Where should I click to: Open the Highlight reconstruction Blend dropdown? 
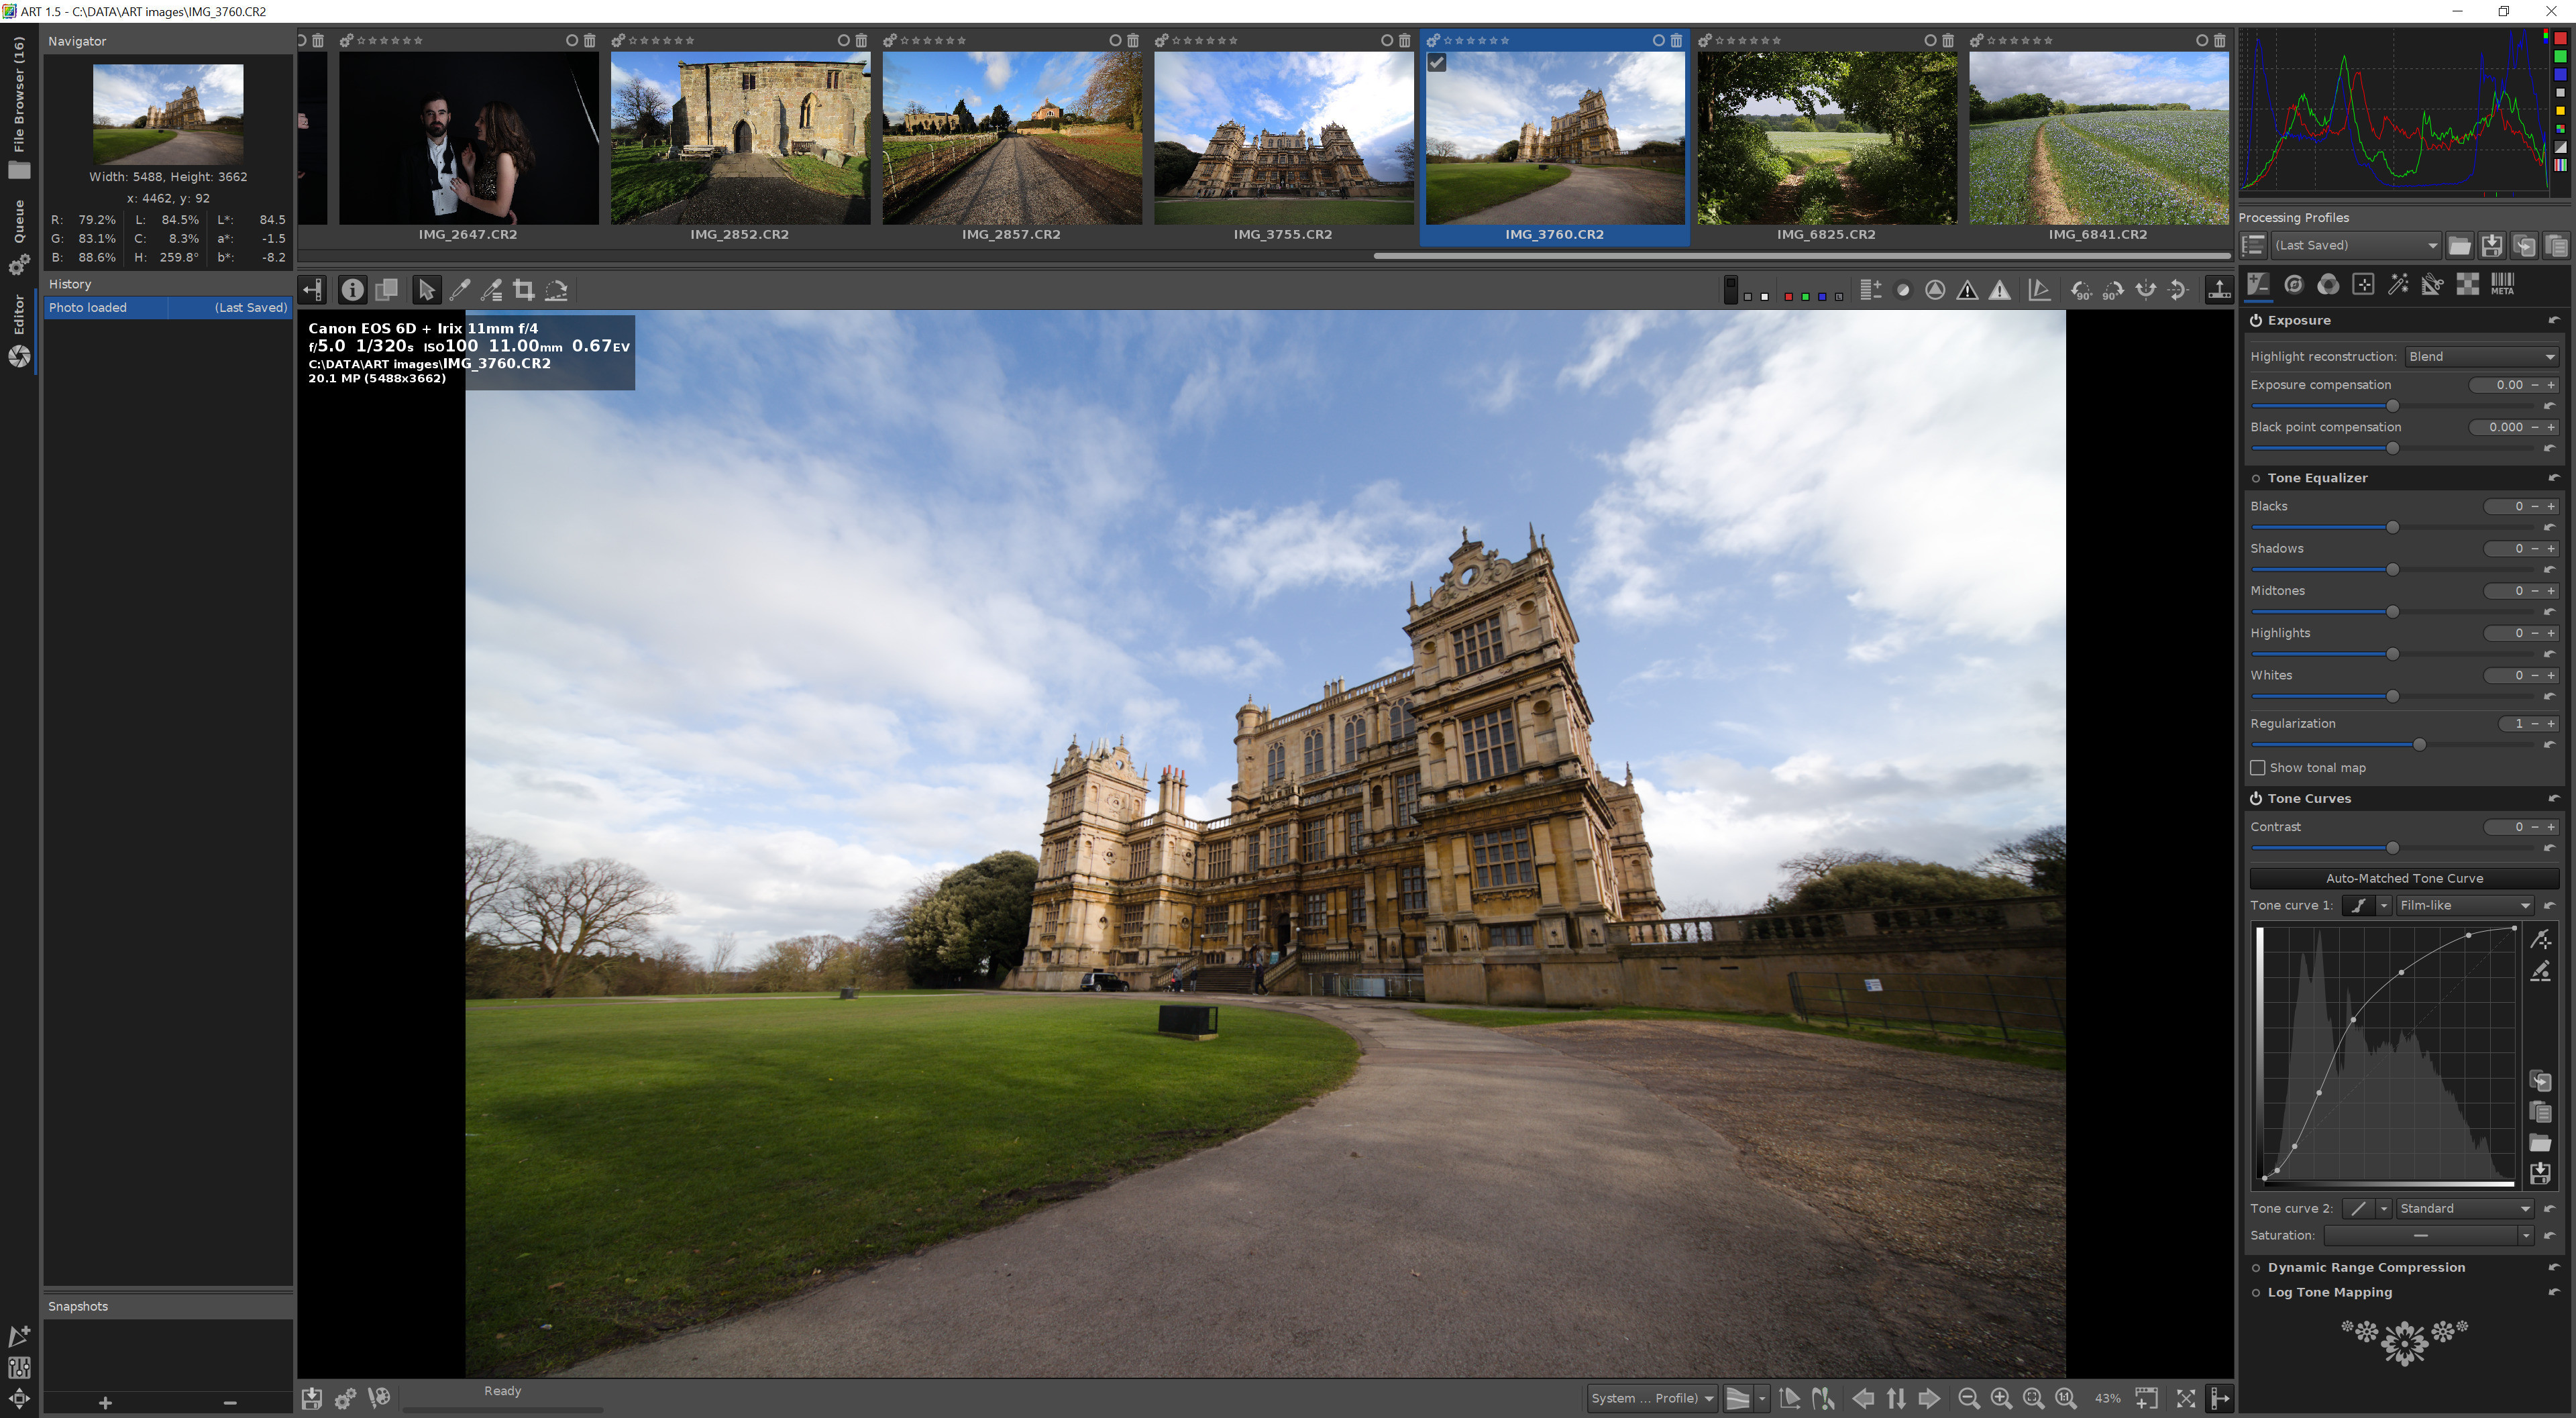click(x=2481, y=357)
